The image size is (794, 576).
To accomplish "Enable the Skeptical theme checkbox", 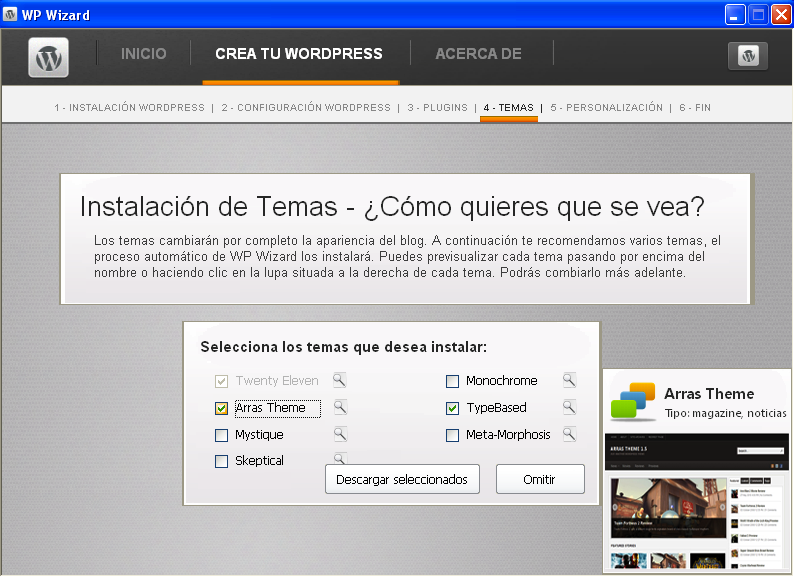I will pyautogui.click(x=221, y=461).
